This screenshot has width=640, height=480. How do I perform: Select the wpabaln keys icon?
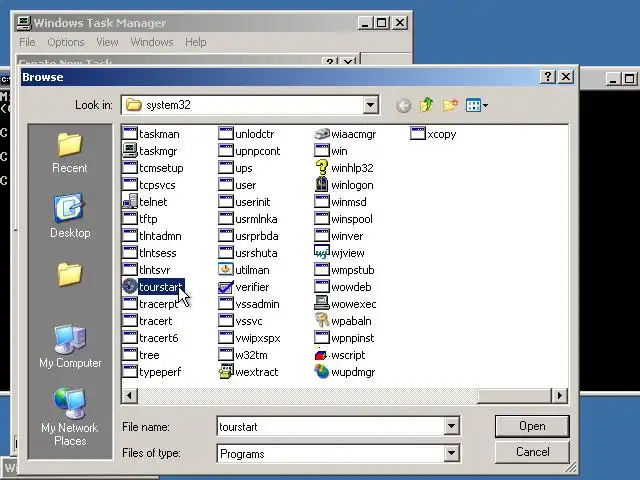322,321
